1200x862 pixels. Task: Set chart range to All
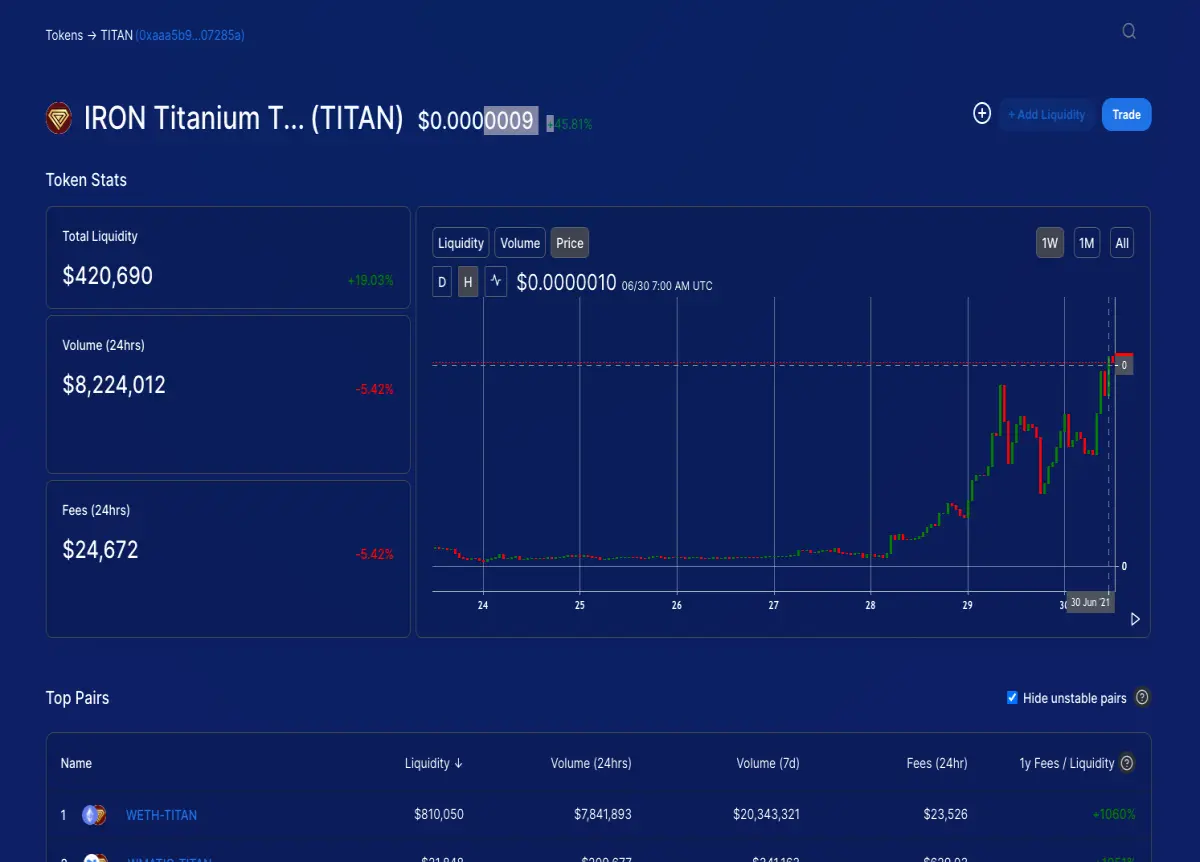pos(1122,243)
